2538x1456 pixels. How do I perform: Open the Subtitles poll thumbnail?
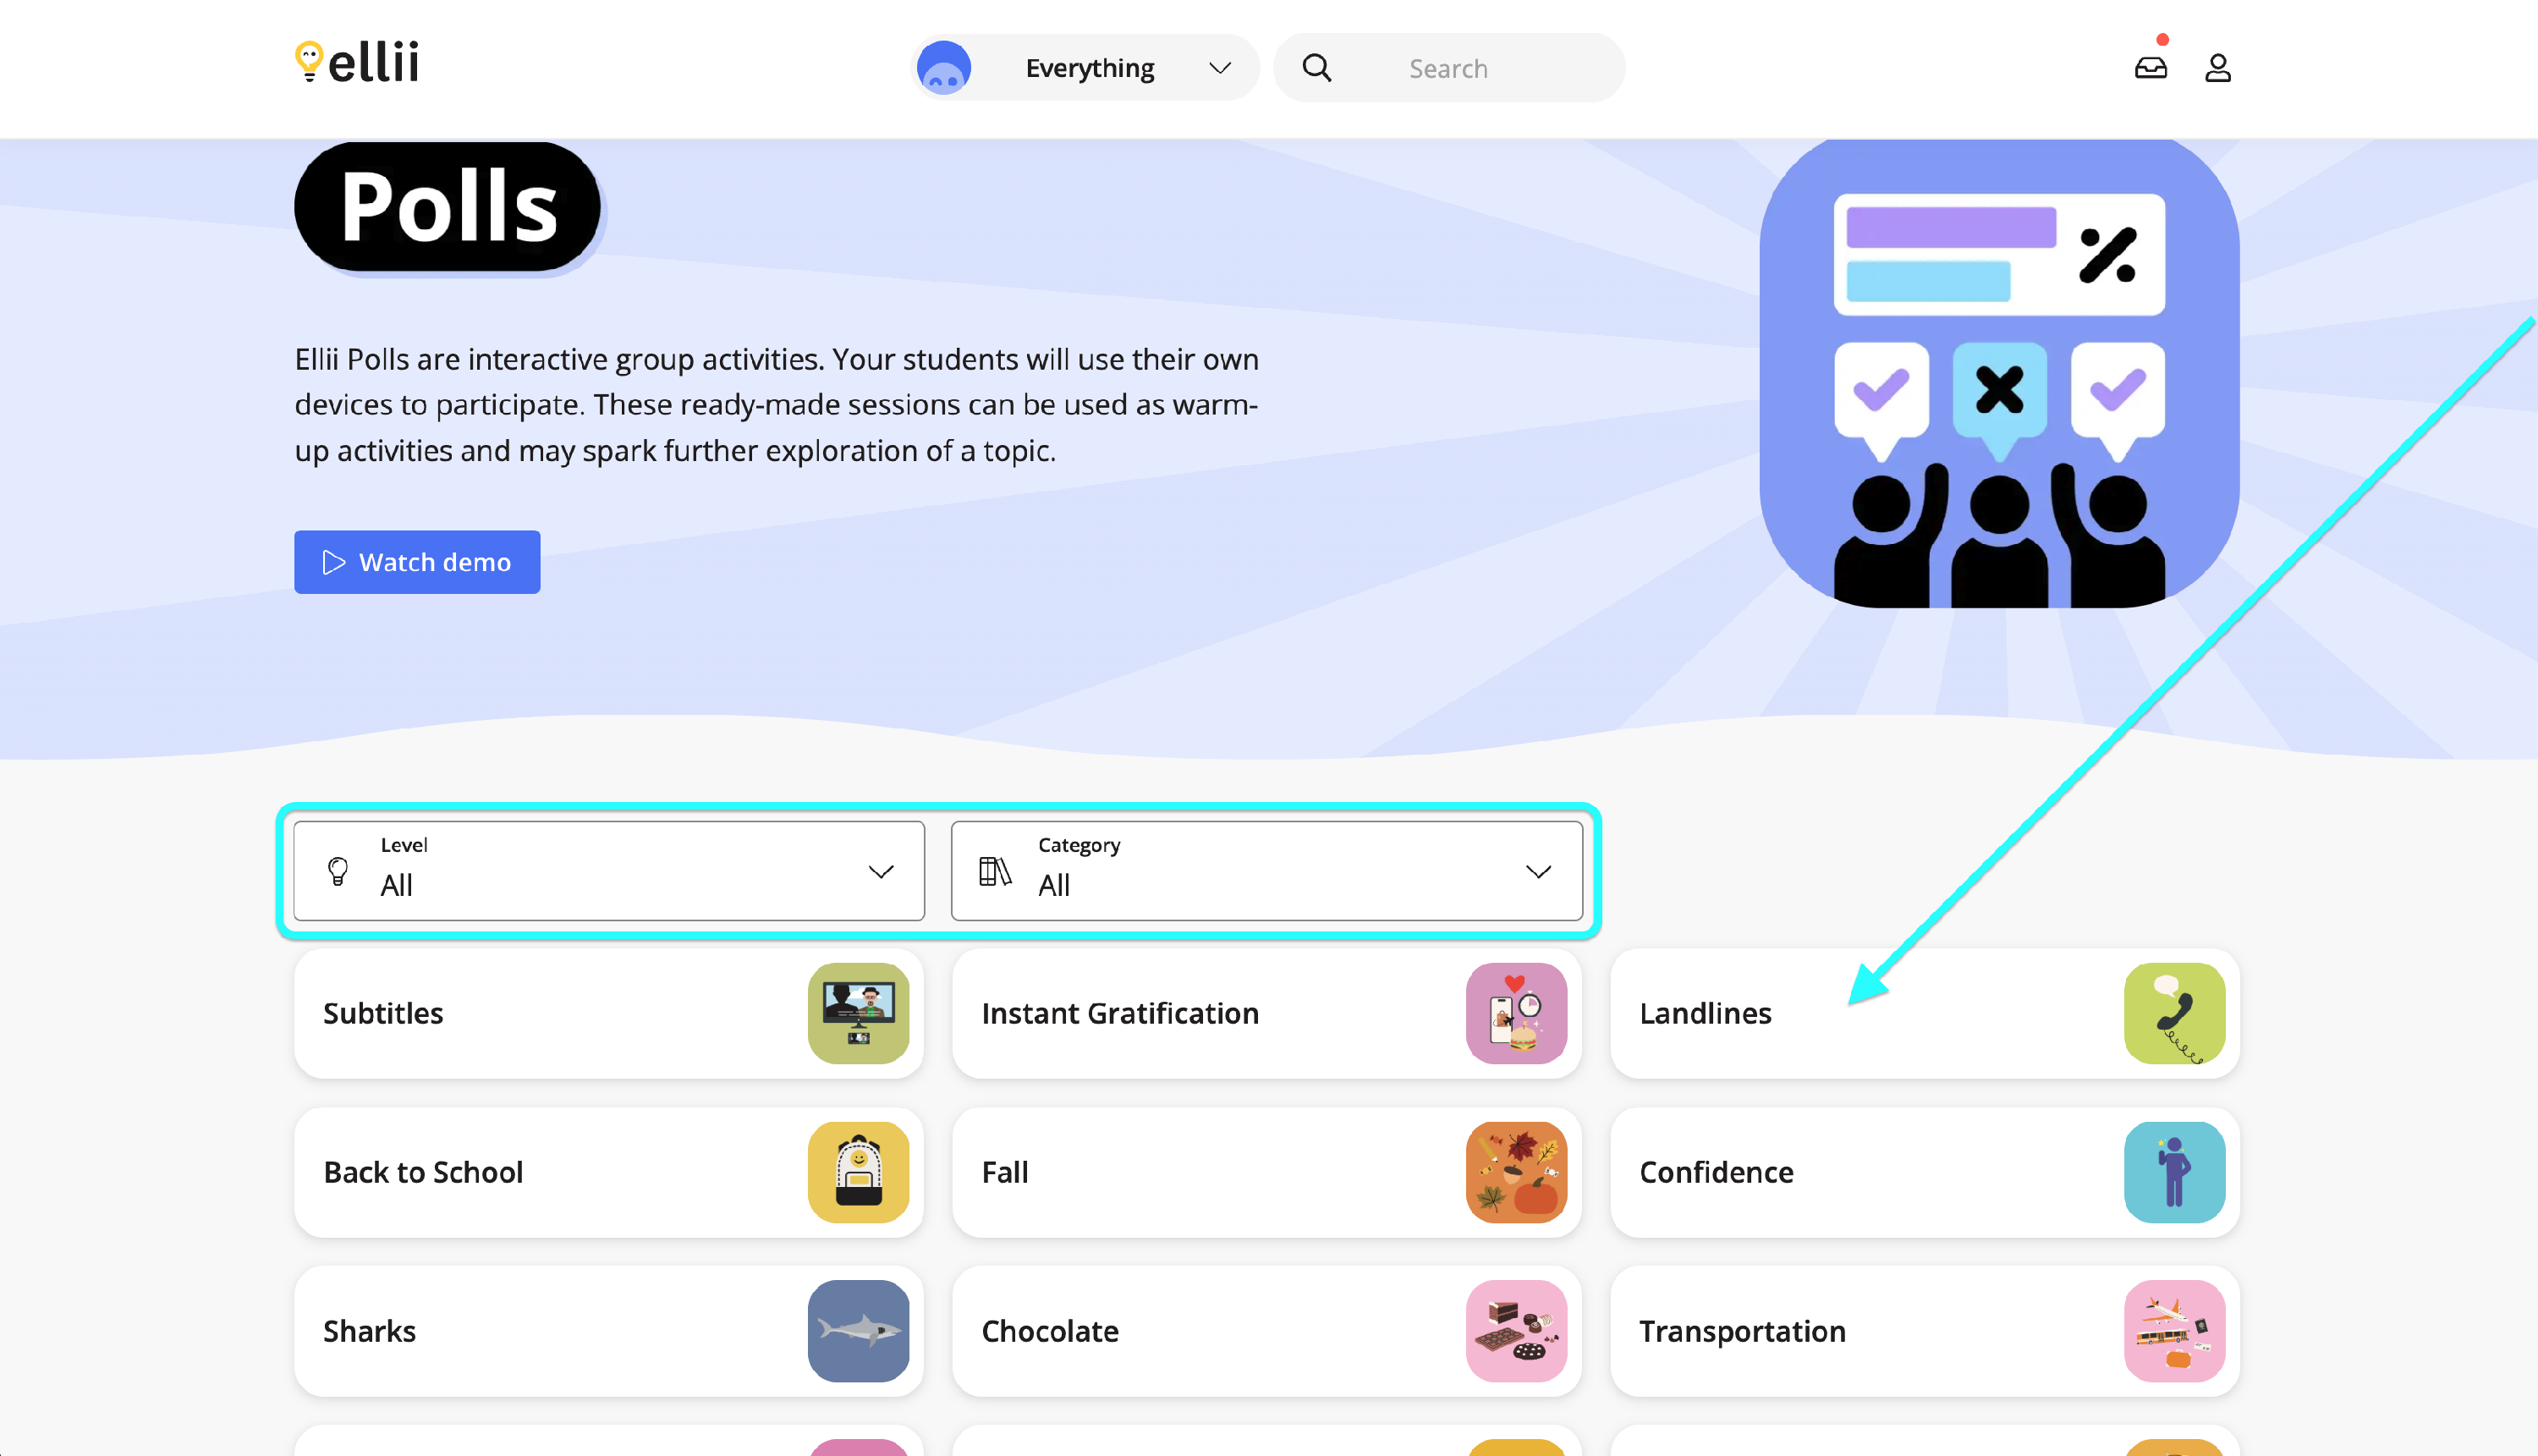[858, 1013]
